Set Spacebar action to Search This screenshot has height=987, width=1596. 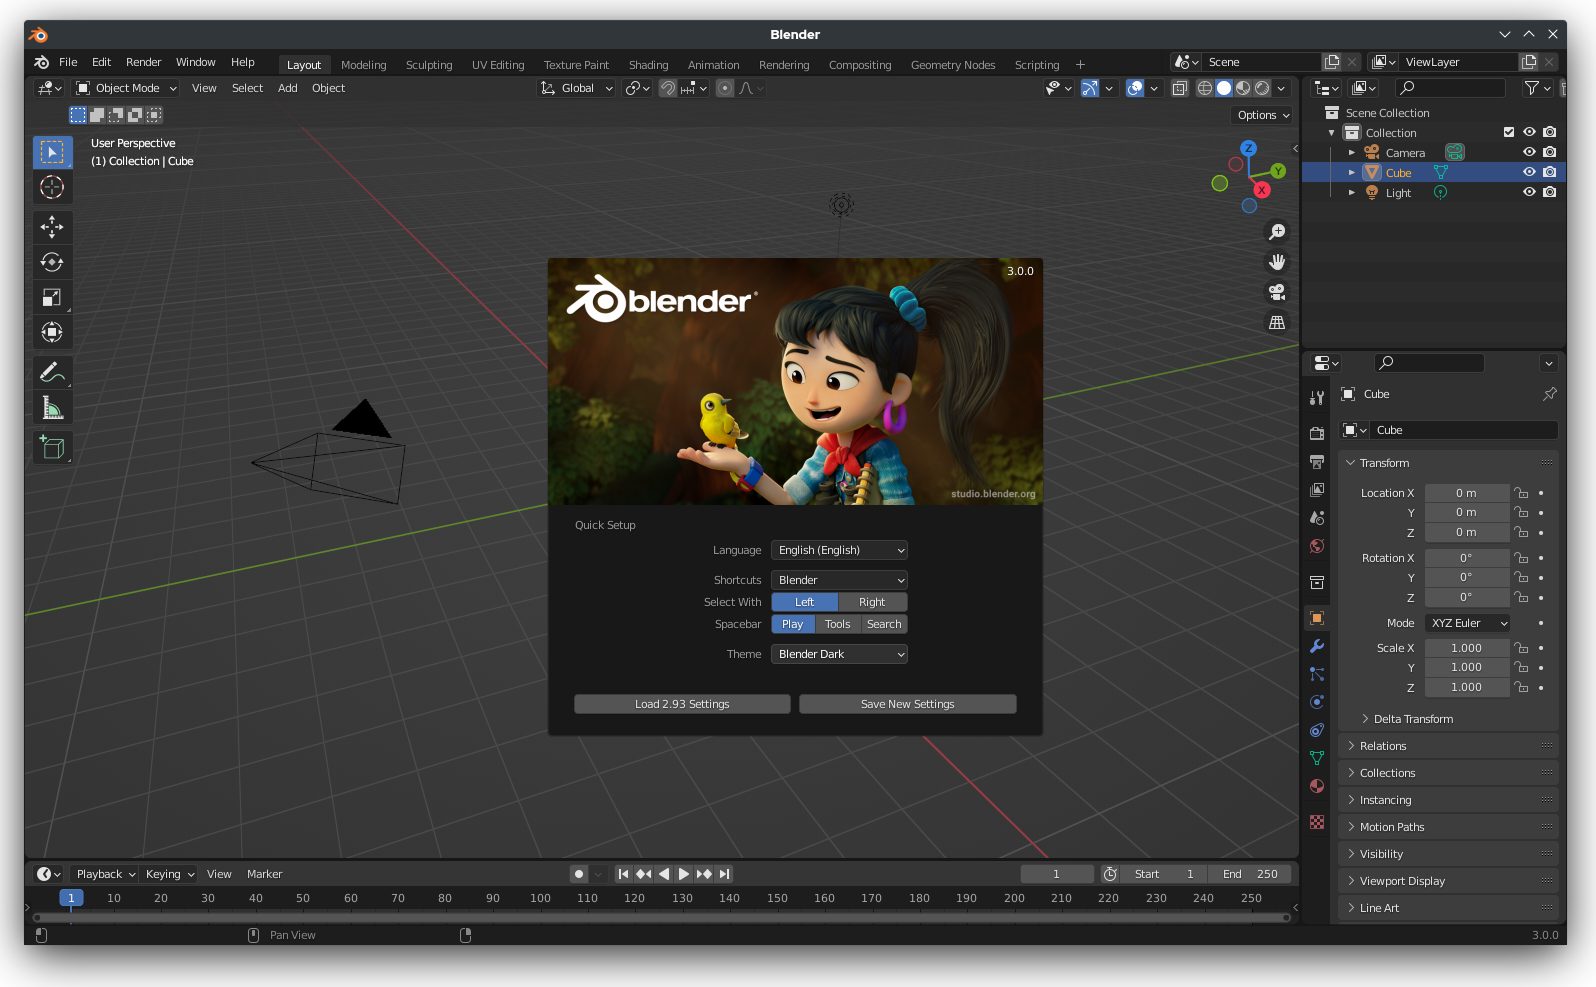coord(884,624)
